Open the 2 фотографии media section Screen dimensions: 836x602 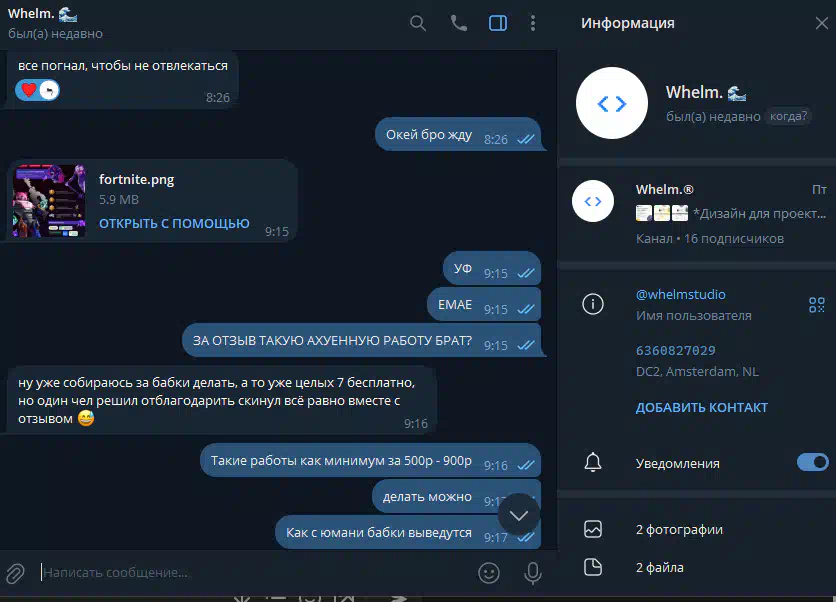696,529
